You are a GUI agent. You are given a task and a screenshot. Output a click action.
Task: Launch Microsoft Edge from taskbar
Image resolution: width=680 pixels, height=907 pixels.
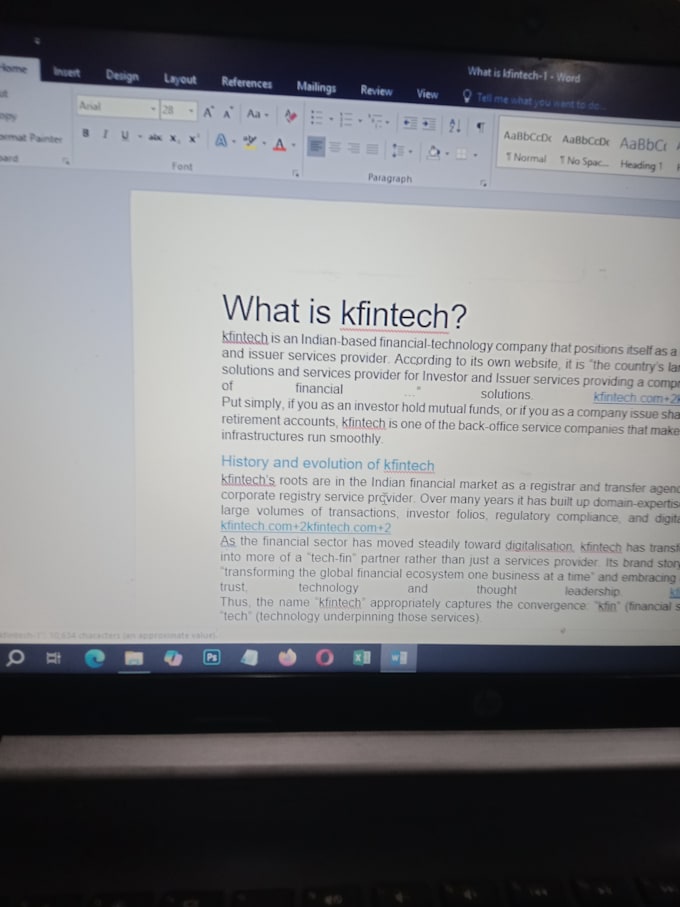pyautogui.click(x=94, y=658)
